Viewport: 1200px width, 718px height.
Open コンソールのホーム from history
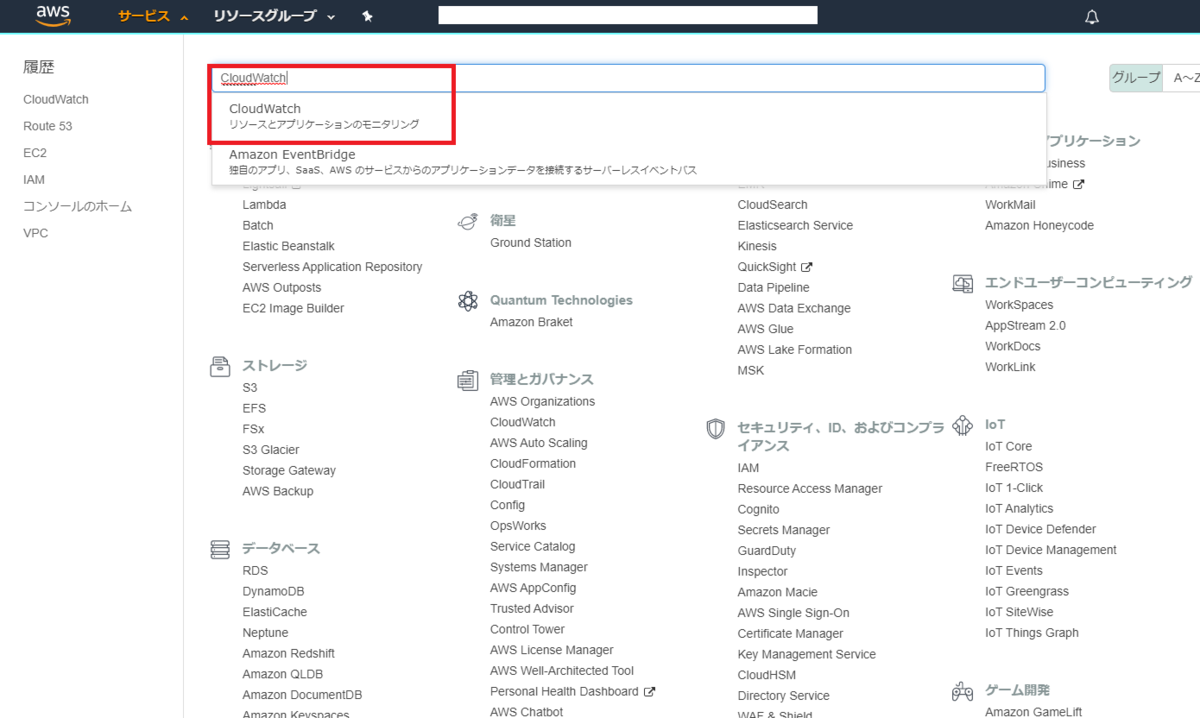(x=78, y=207)
